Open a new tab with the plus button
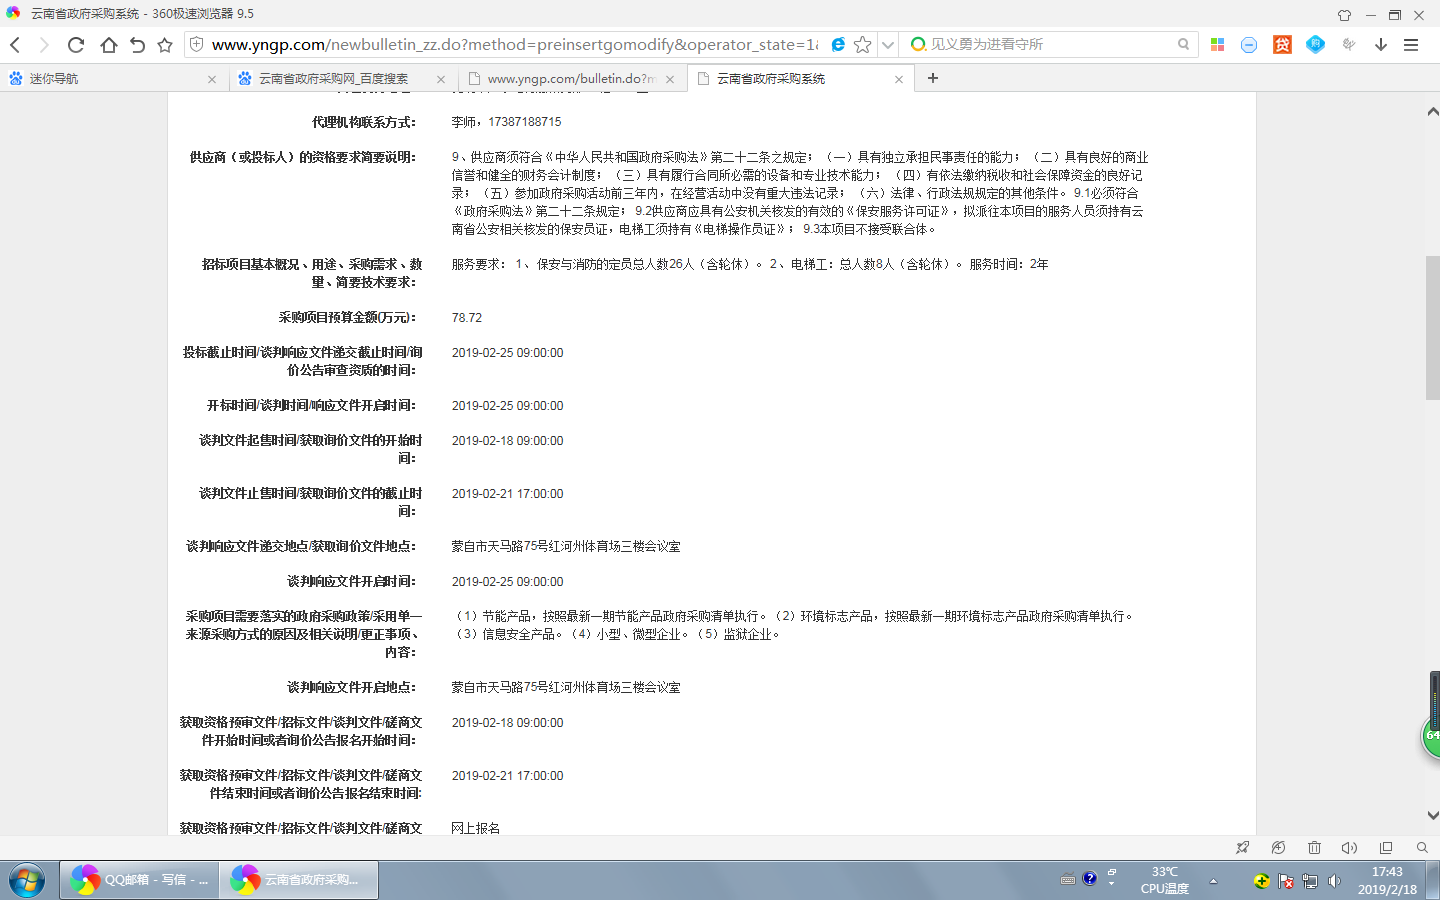The height and width of the screenshot is (900, 1440). (933, 78)
